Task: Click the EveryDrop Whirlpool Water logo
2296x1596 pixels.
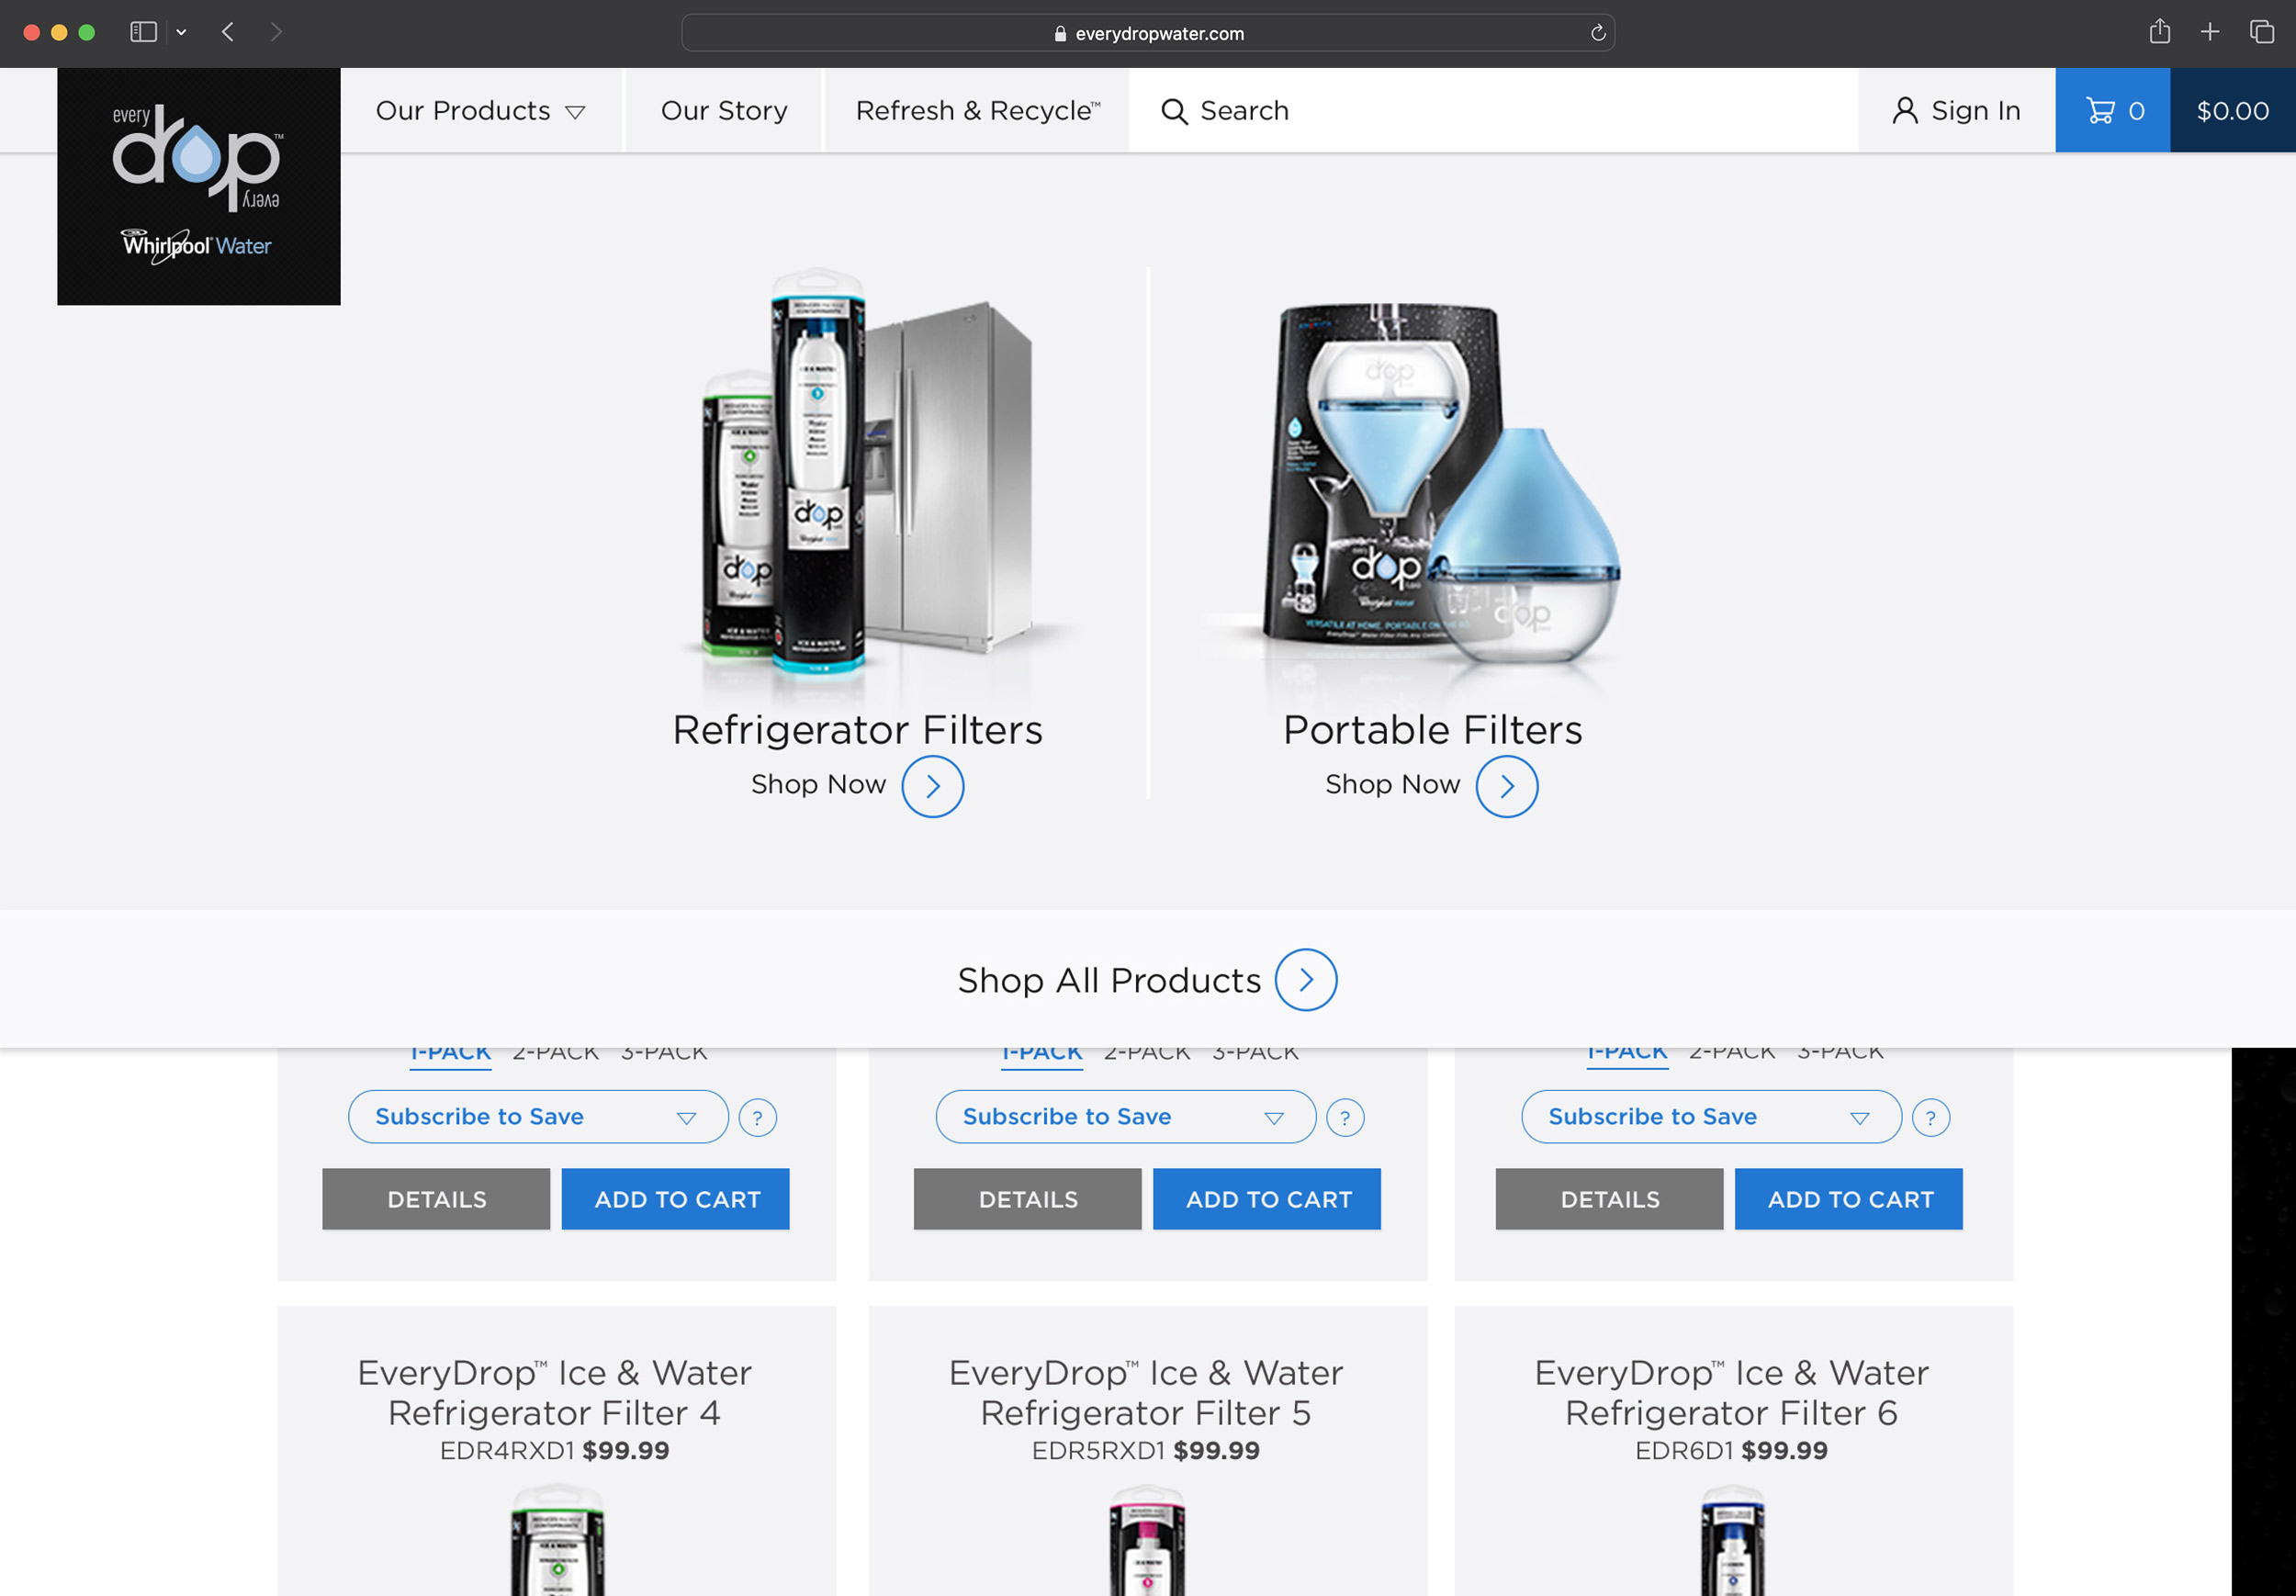Action: coord(198,186)
